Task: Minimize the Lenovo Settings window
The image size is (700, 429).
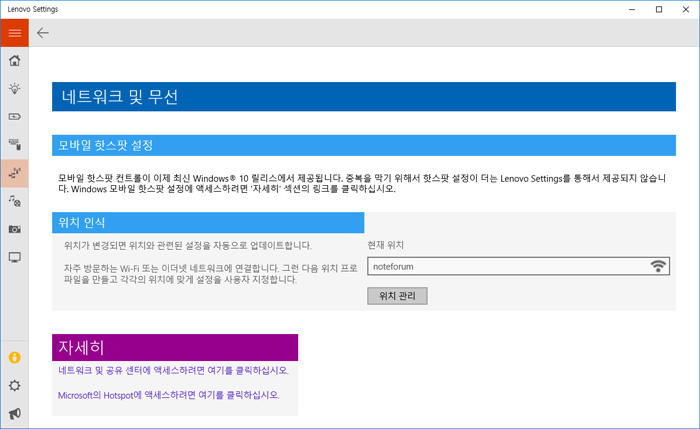Action: 632,9
